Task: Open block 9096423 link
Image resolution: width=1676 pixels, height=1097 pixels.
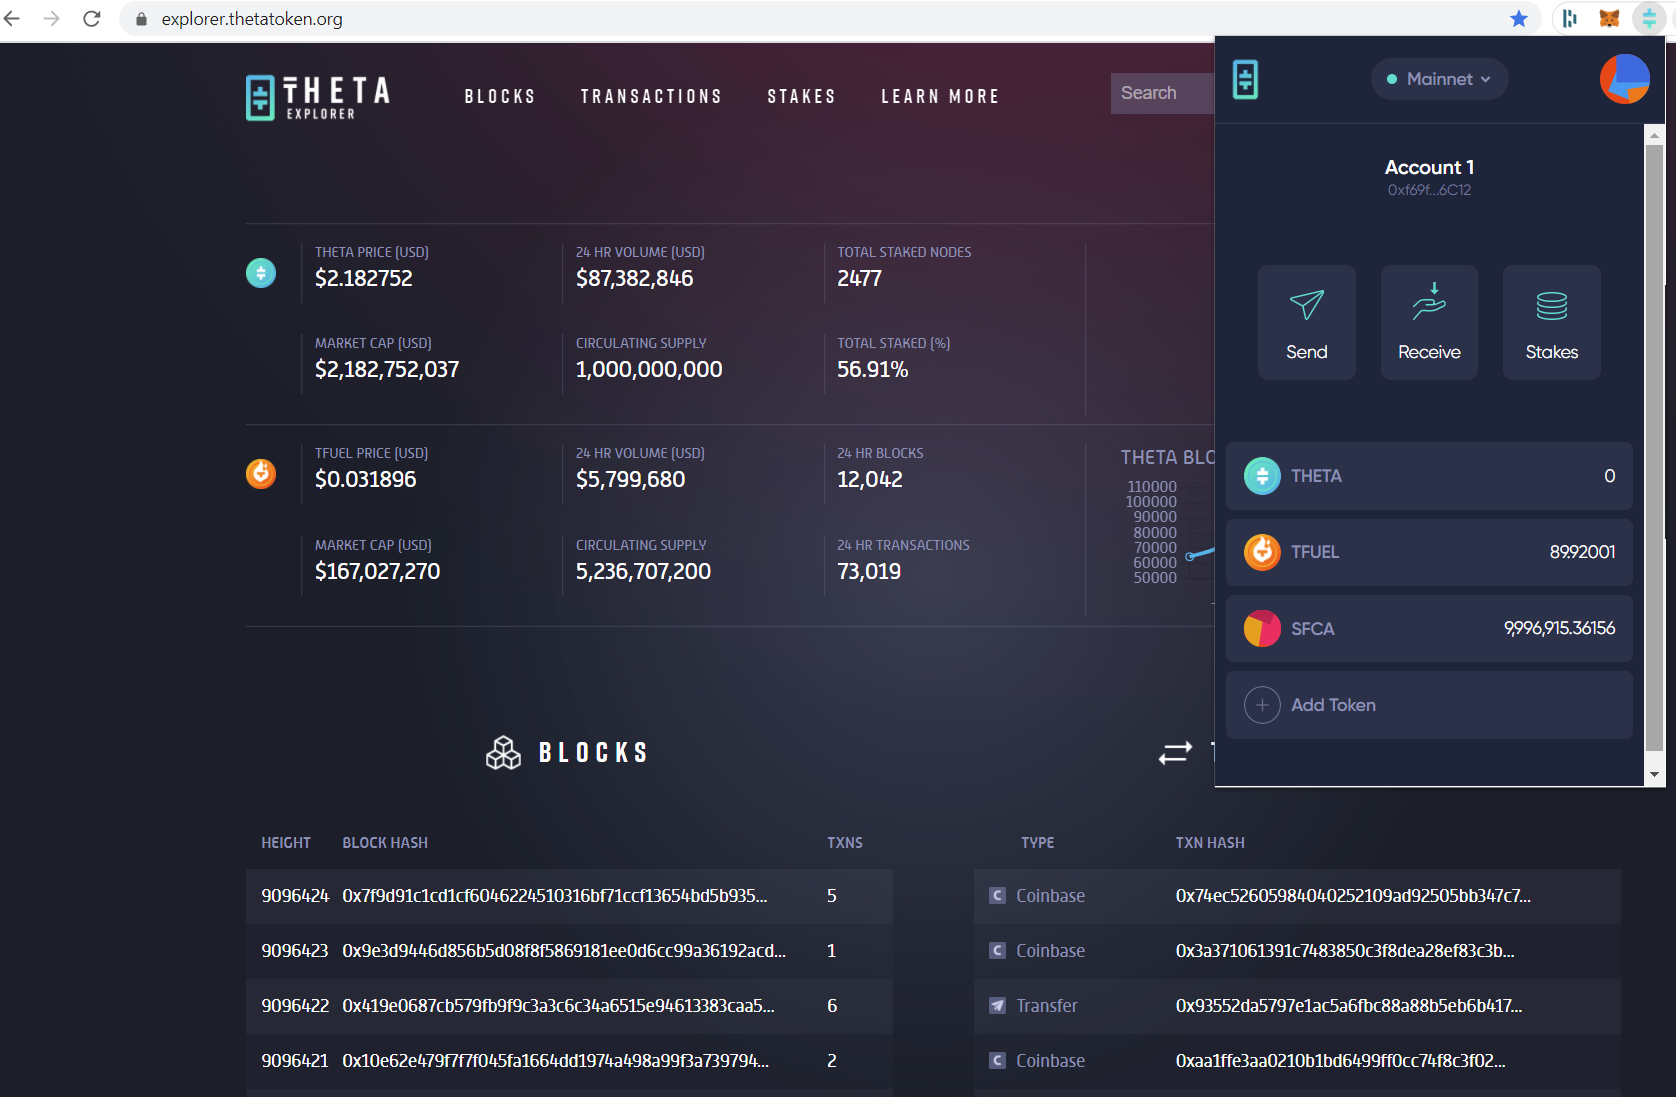Action: tap(295, 950)
